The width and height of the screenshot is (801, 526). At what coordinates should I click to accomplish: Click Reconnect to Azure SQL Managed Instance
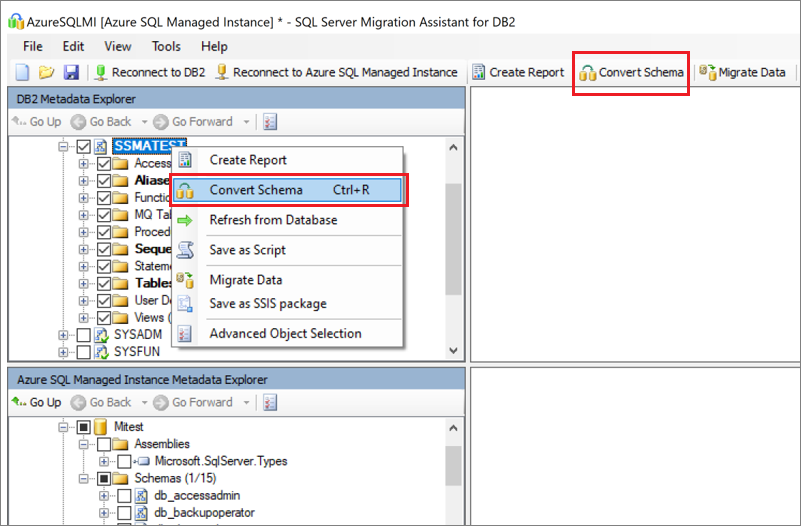click(x=337, y=73)
